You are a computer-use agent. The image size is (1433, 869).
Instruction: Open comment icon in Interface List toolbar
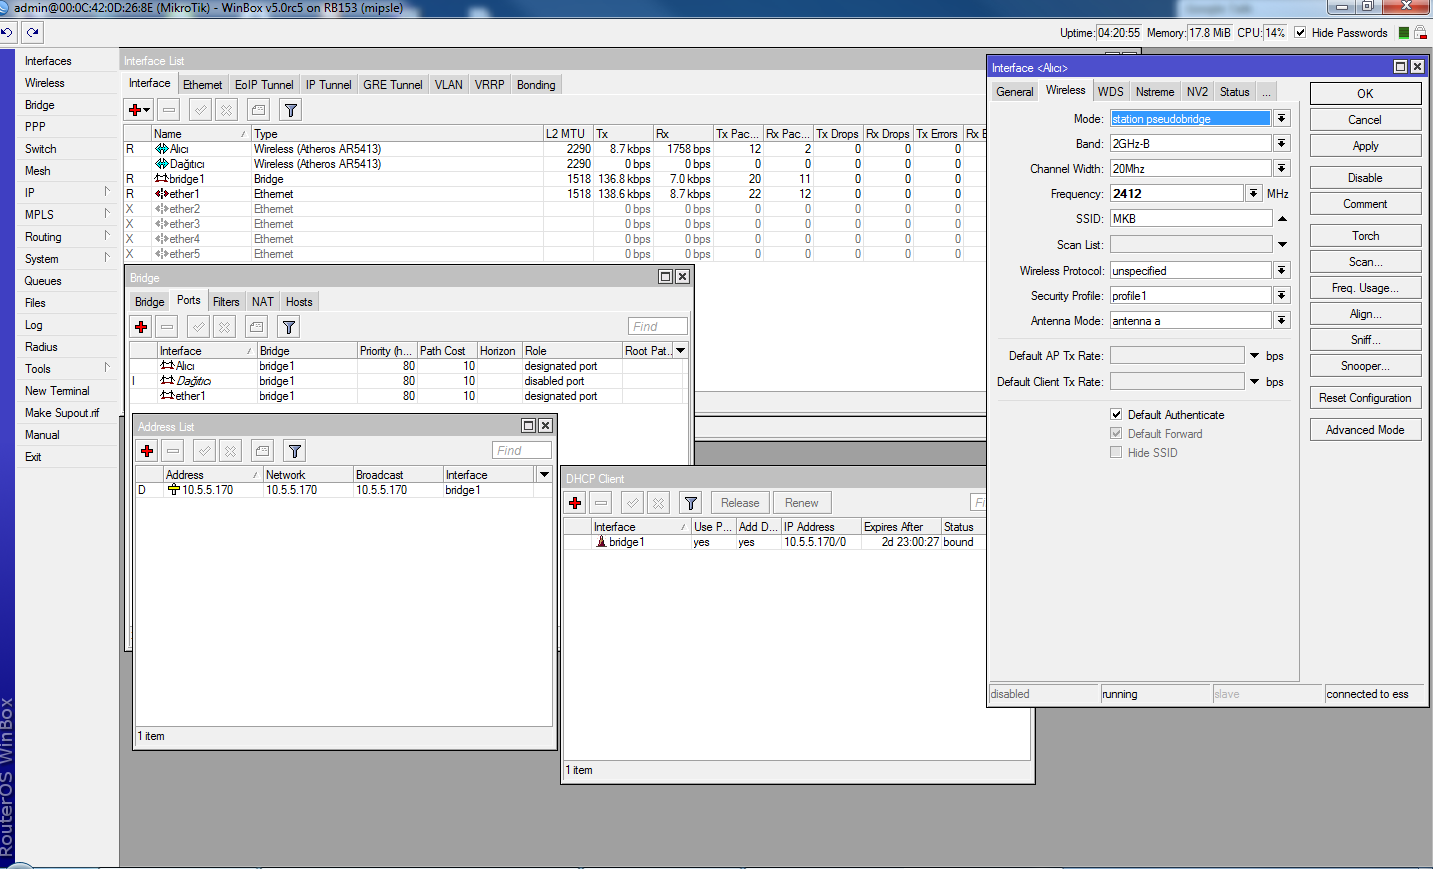(258, 110)
